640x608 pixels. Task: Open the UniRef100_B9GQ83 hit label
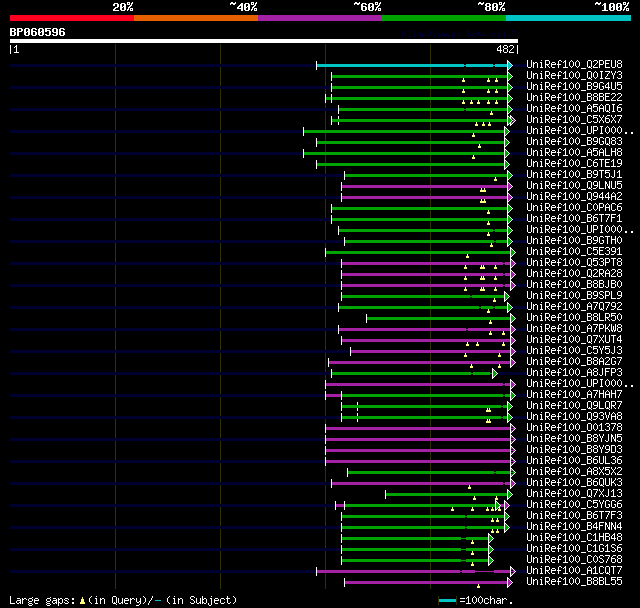[x=574, y=142]
